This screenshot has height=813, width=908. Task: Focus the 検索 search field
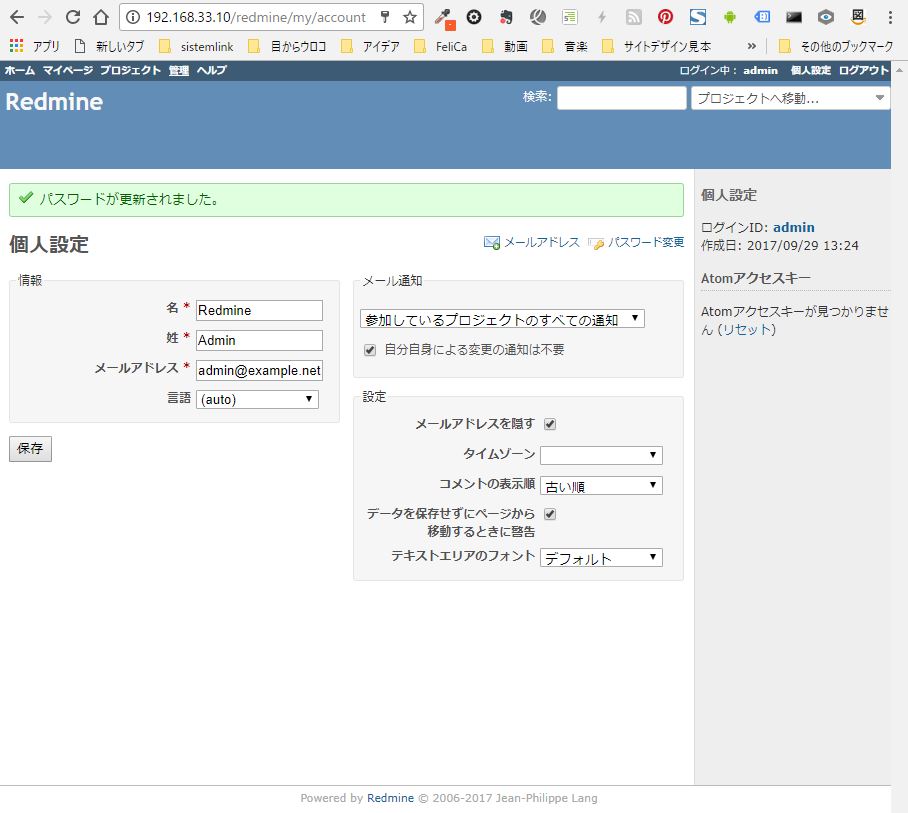click(621, 98)
